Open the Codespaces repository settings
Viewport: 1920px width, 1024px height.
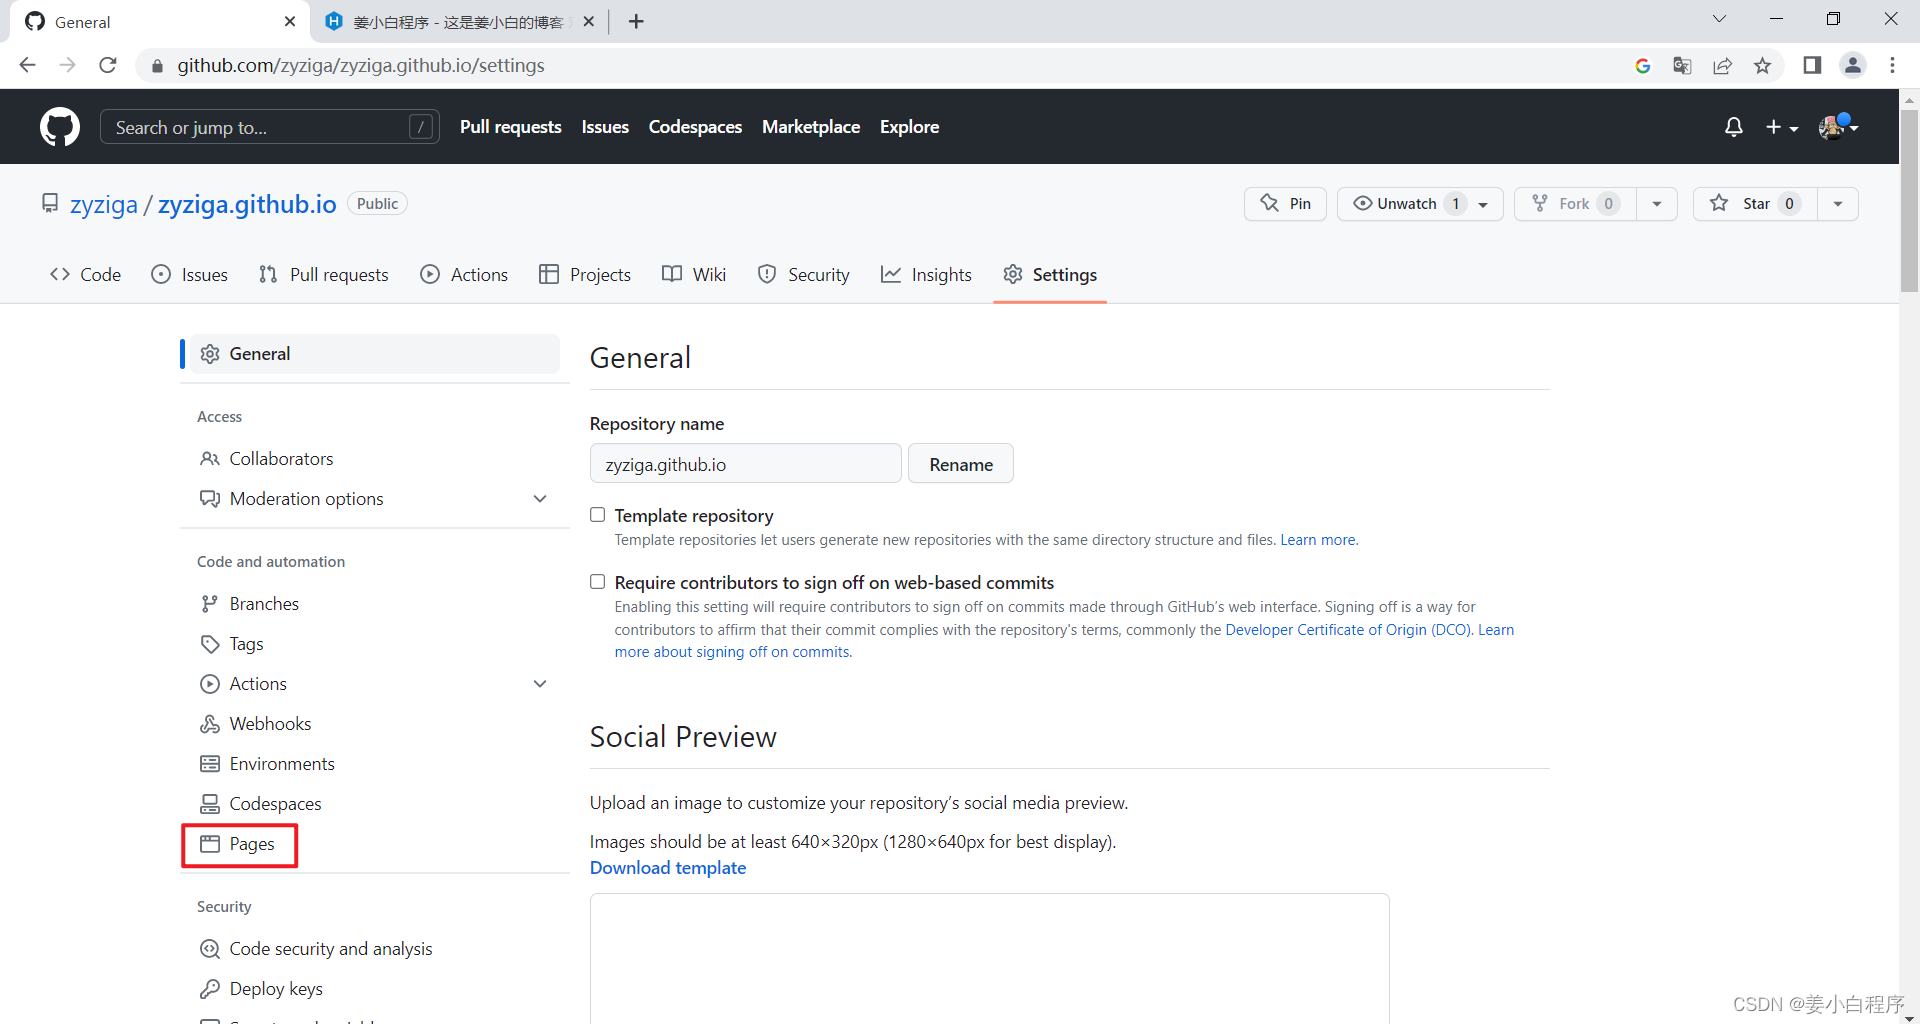click(275, 803)
